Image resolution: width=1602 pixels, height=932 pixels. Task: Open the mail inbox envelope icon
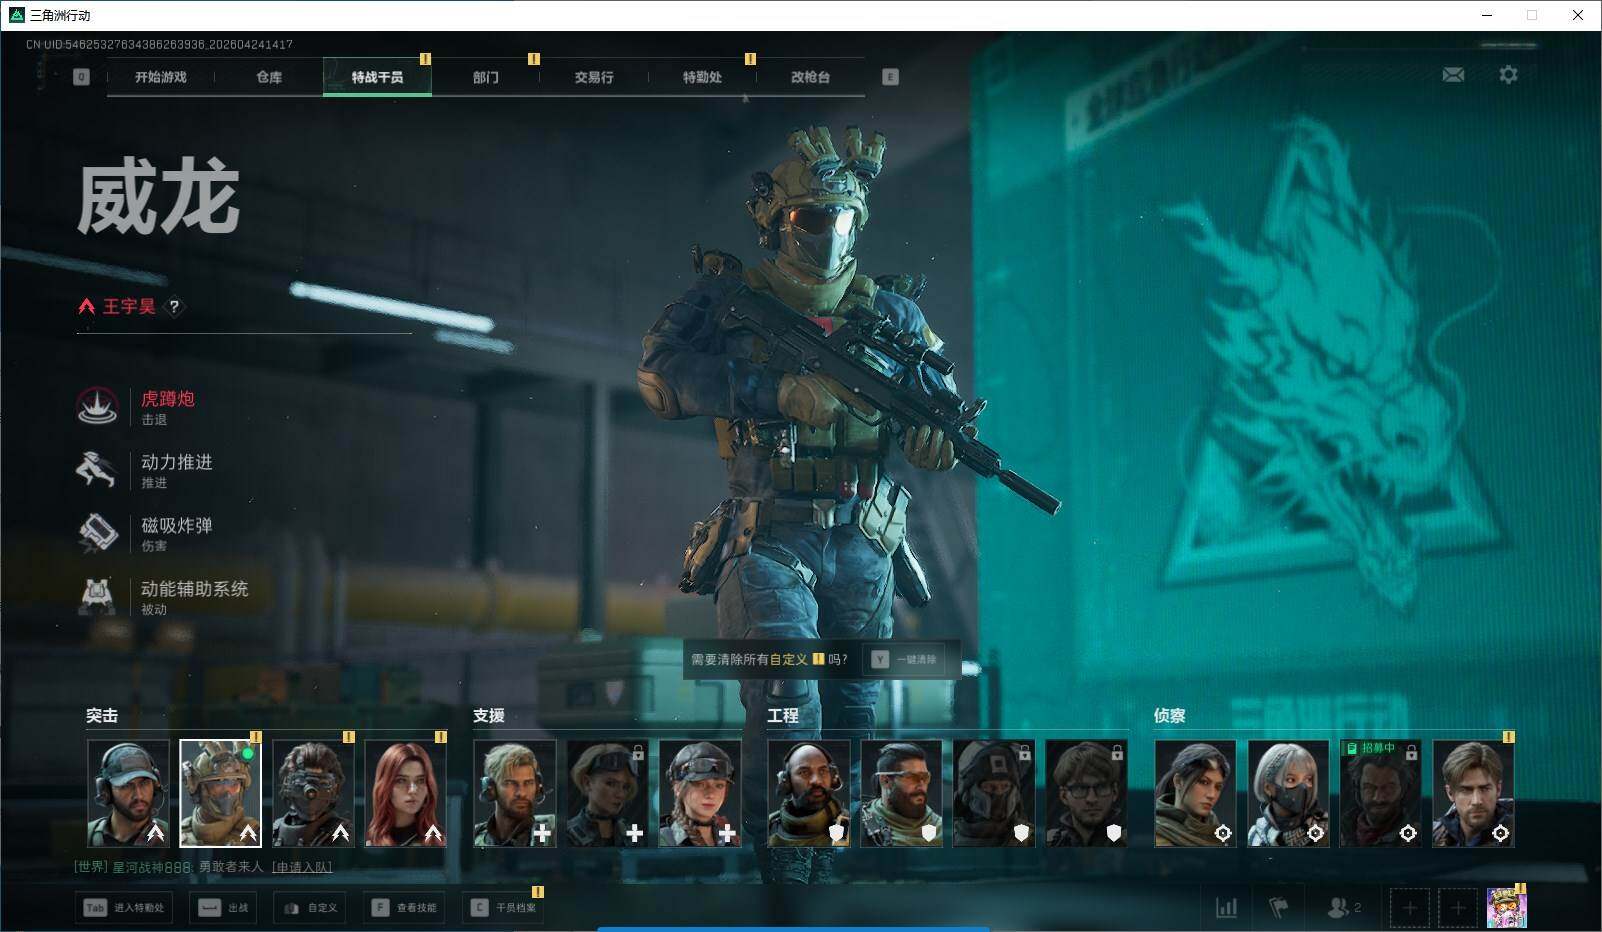point(1453,75)
